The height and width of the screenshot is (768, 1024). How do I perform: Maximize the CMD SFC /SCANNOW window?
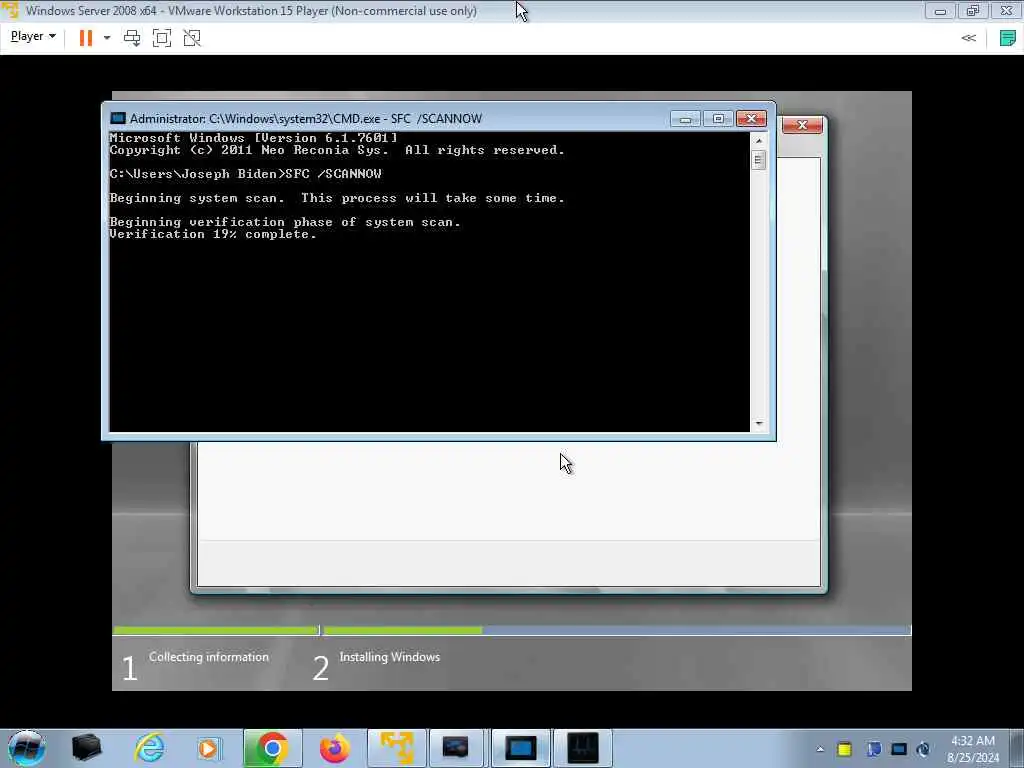click(x=718, y=119)
